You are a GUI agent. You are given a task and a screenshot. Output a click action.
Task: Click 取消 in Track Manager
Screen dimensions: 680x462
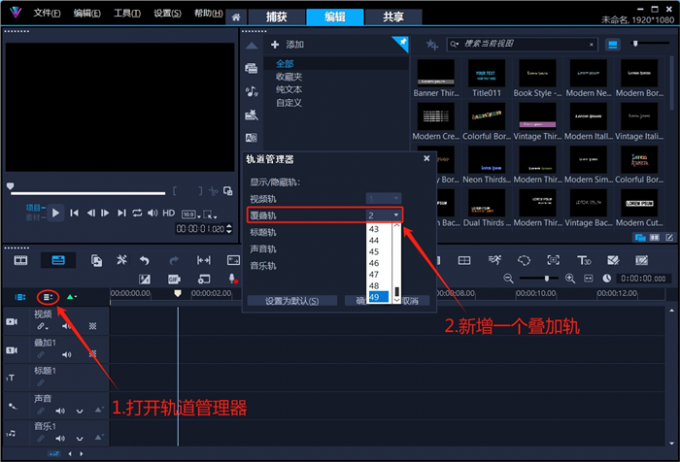(x=410, y=301)
